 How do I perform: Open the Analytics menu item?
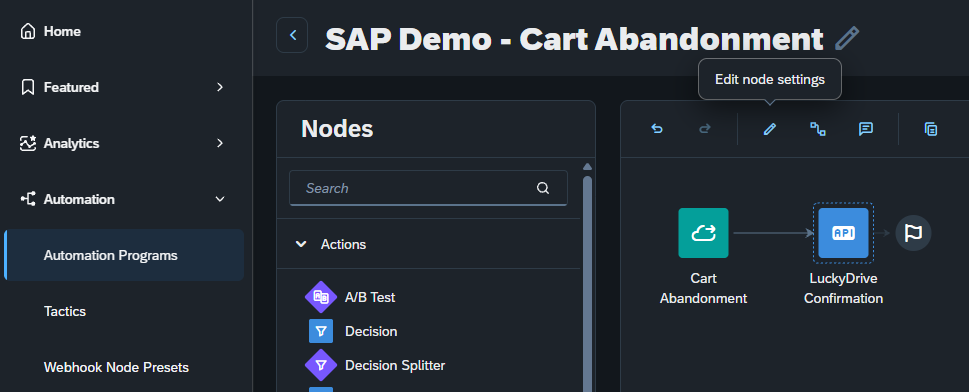(71, 143)
